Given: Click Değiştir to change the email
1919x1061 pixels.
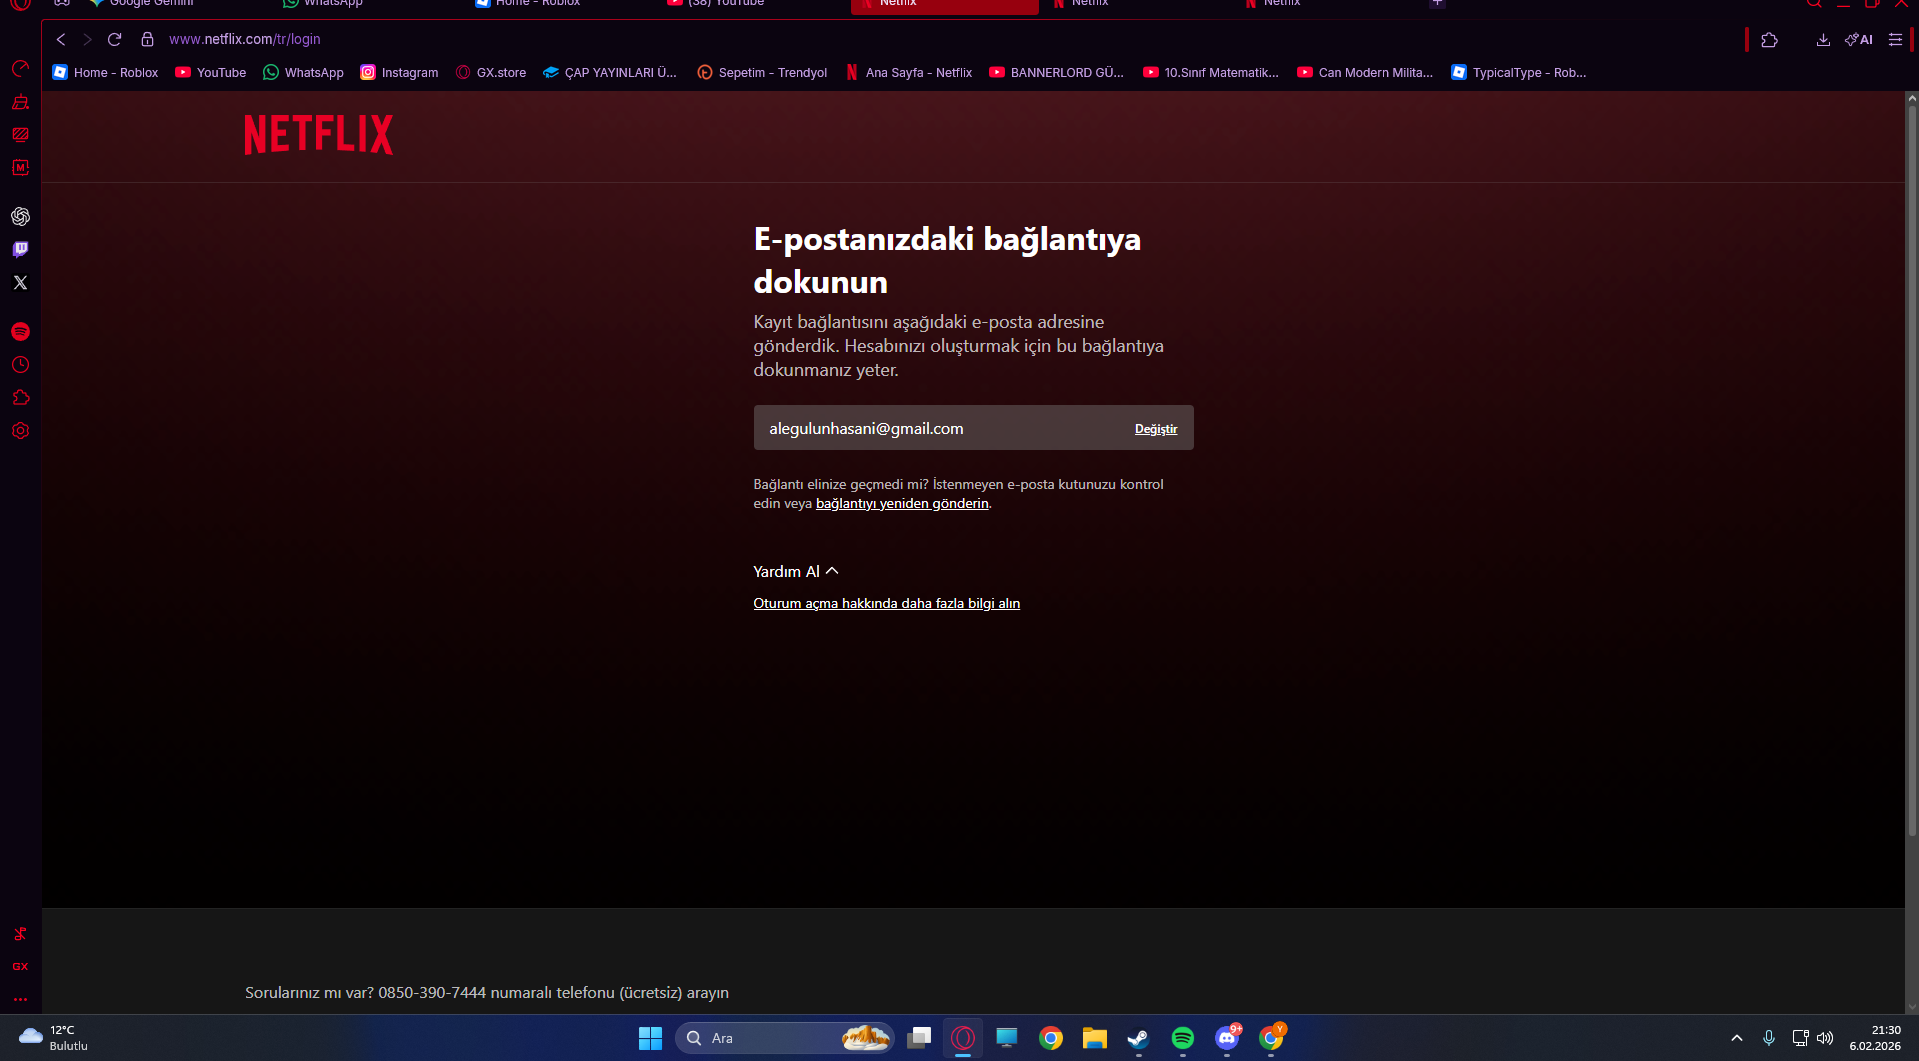Looking at the screenshot, I should tap(1156, 429).
